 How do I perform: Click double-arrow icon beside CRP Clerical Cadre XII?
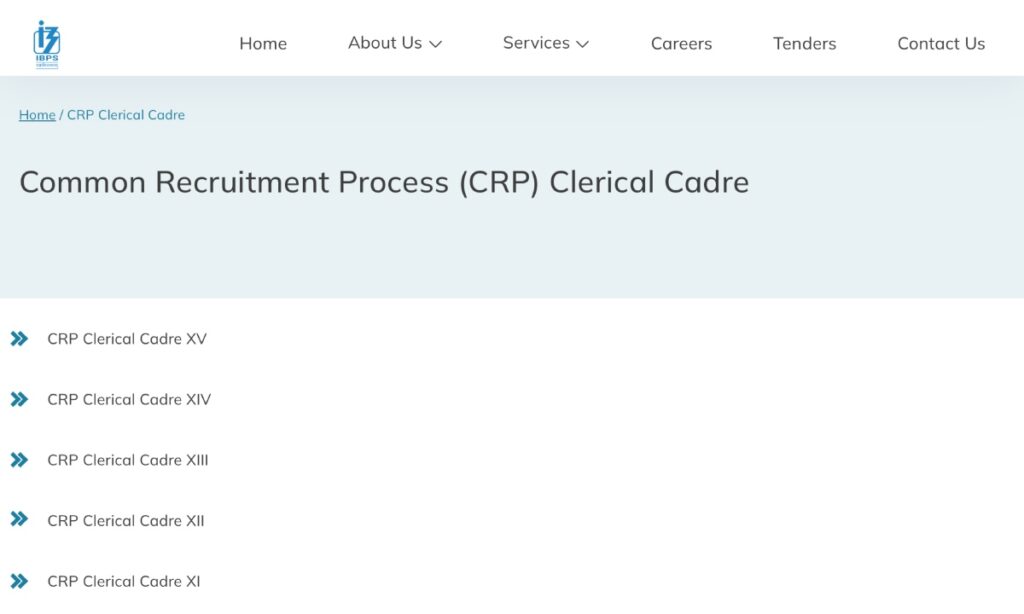[x=19, y=519]
